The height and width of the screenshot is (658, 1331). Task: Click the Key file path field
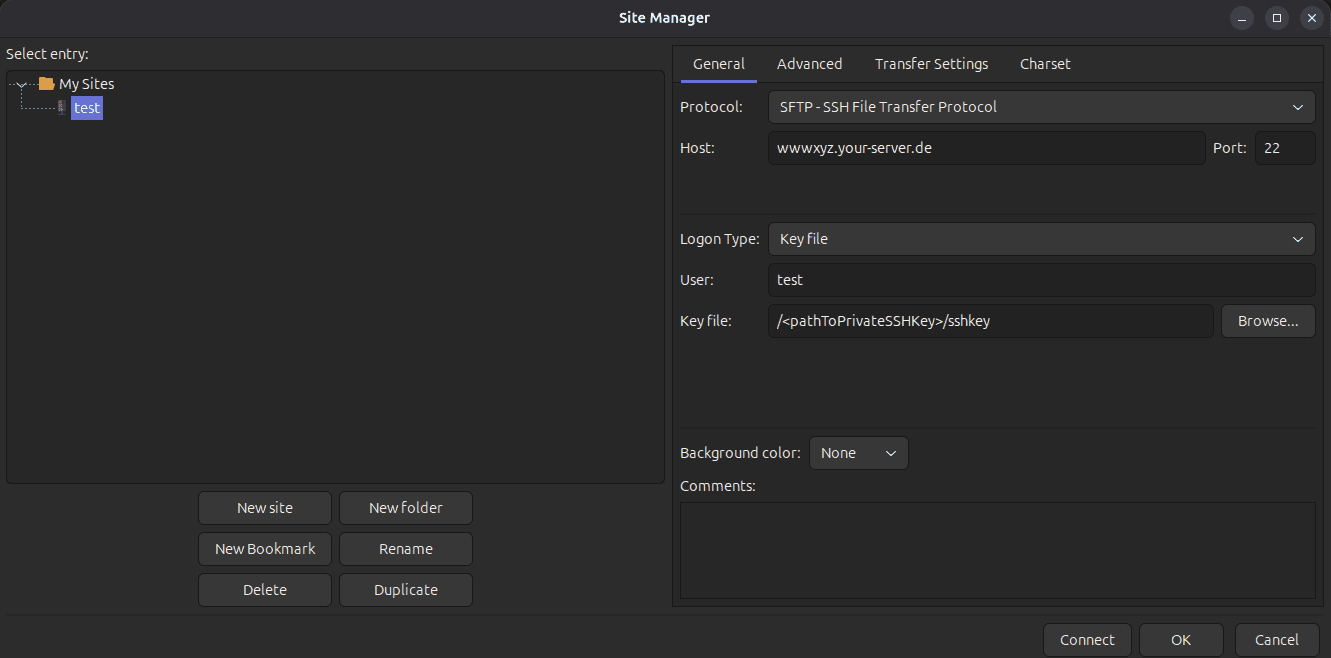(990, 321)
